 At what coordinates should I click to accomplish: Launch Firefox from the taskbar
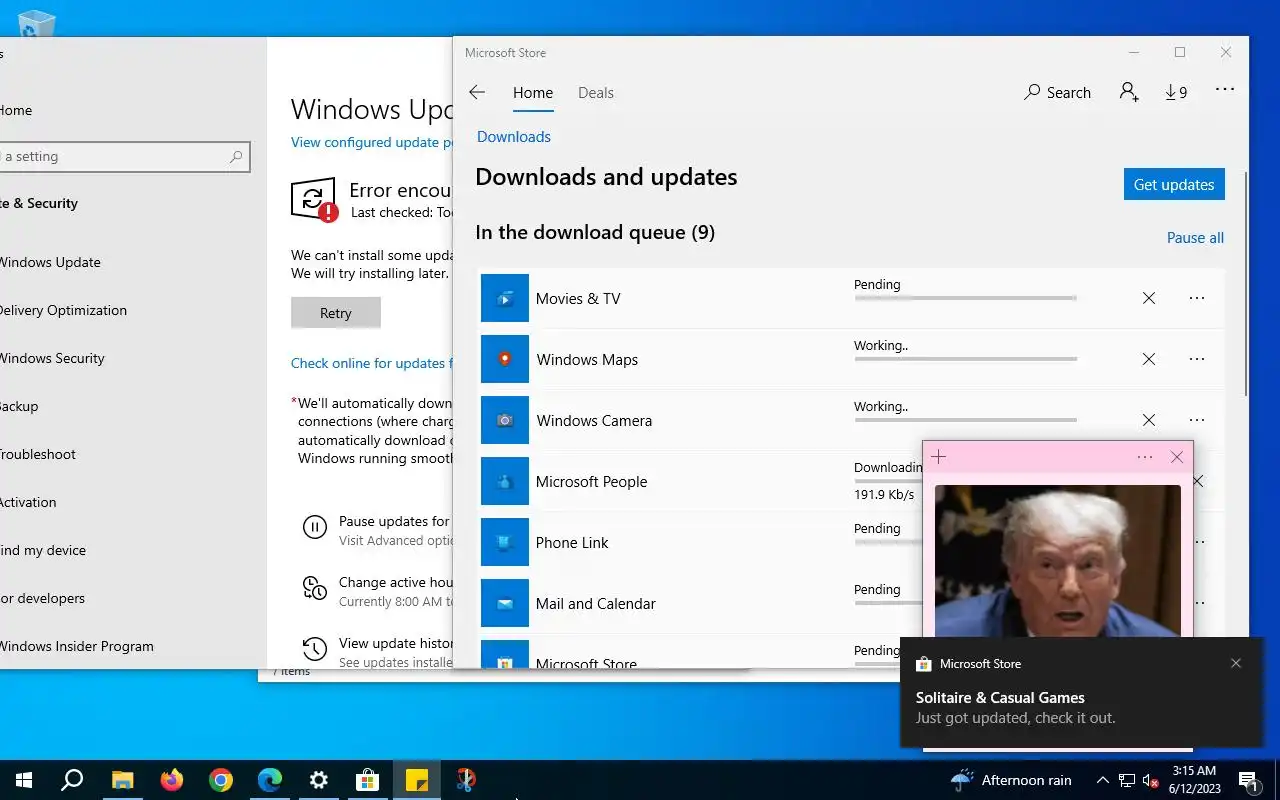point(171,780)
